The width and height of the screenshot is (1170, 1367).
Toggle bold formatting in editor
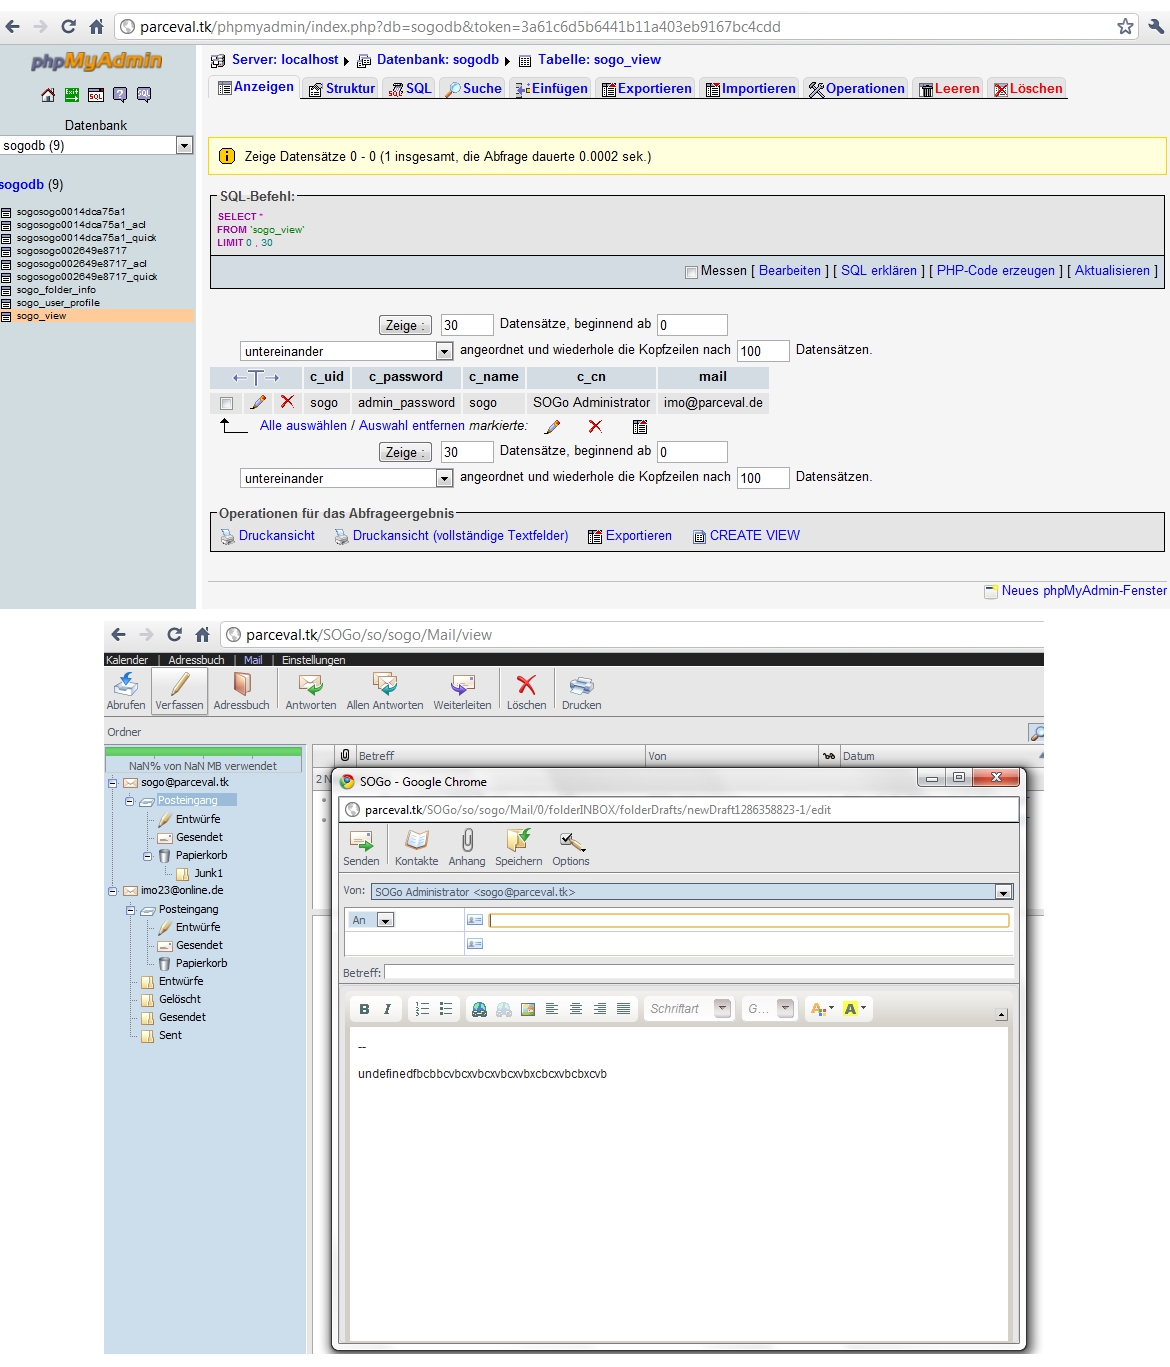pyautogui.click(x=364, y=1009)
